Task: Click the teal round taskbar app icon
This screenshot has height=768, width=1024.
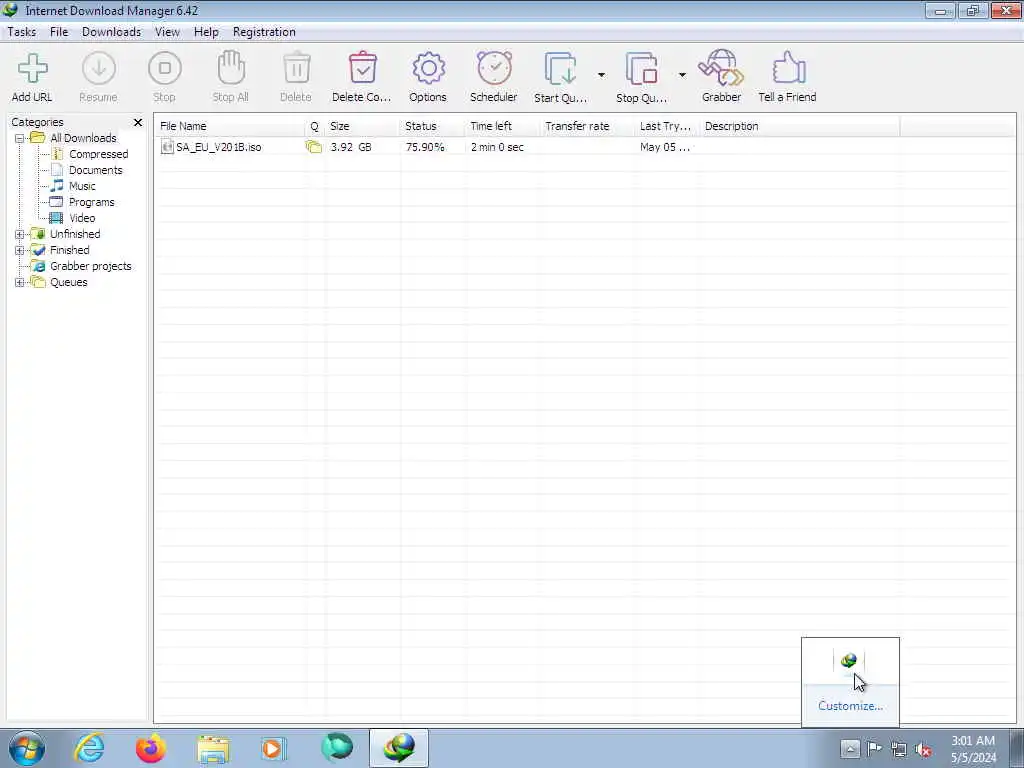Action: point(337,748)
